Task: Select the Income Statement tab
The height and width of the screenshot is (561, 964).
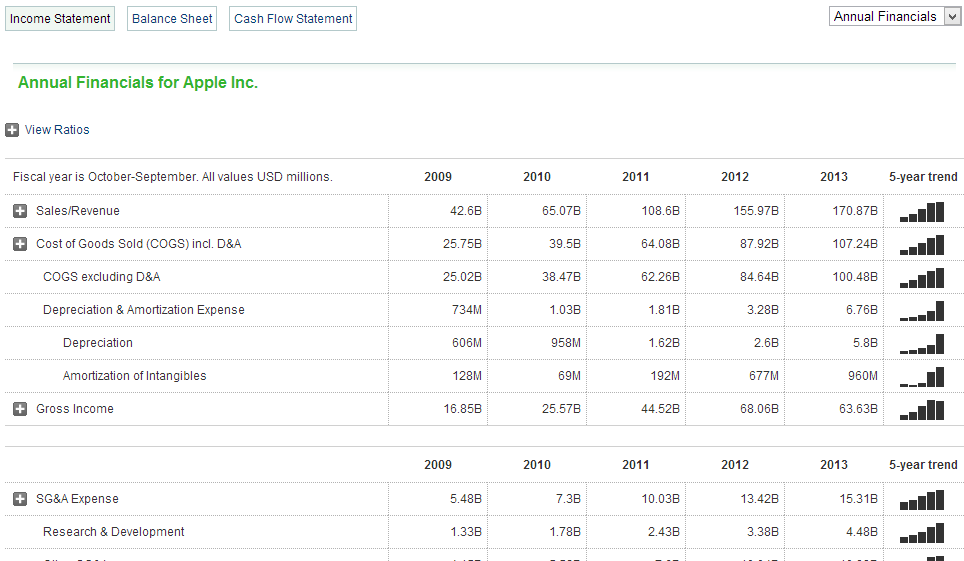Action: (x=60, y=19)
